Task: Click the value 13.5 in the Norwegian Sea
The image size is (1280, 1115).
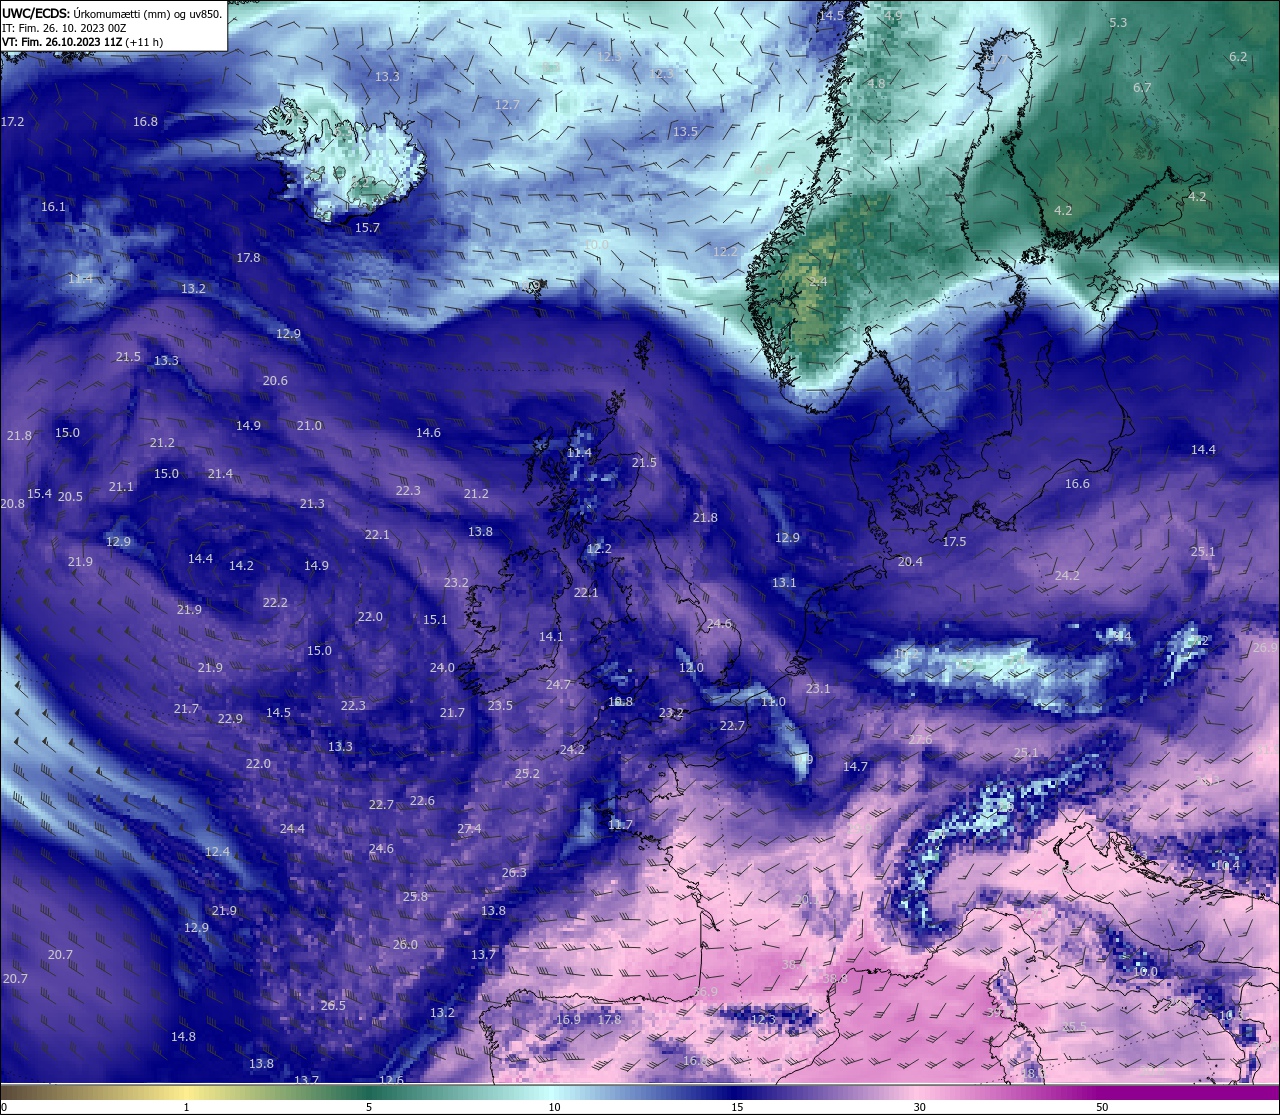Action: pos(685,131)
